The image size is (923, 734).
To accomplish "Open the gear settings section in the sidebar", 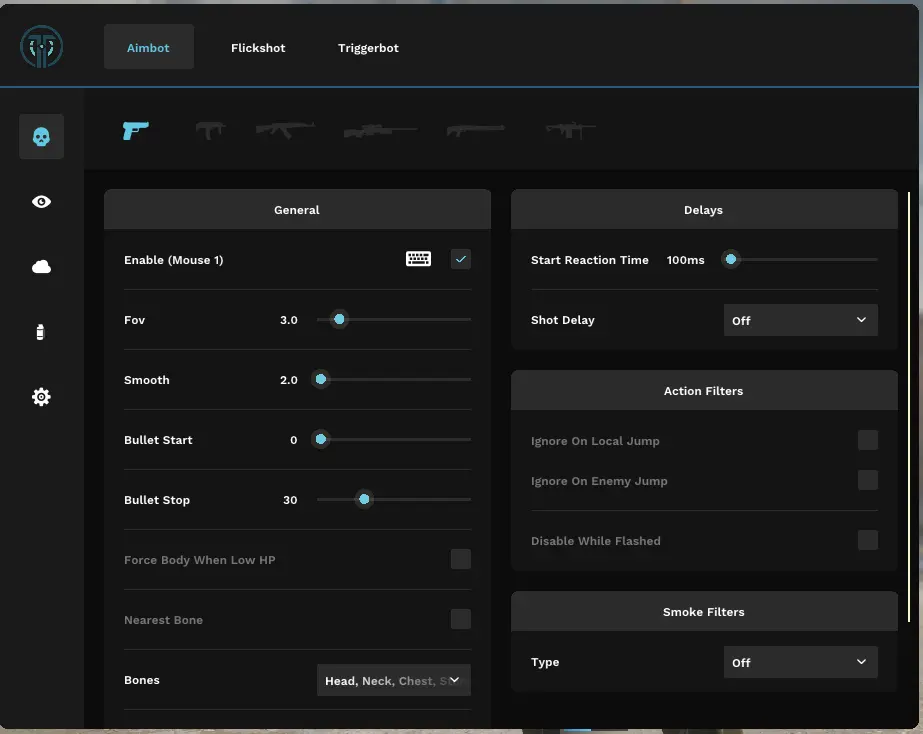I will [41, 397].
